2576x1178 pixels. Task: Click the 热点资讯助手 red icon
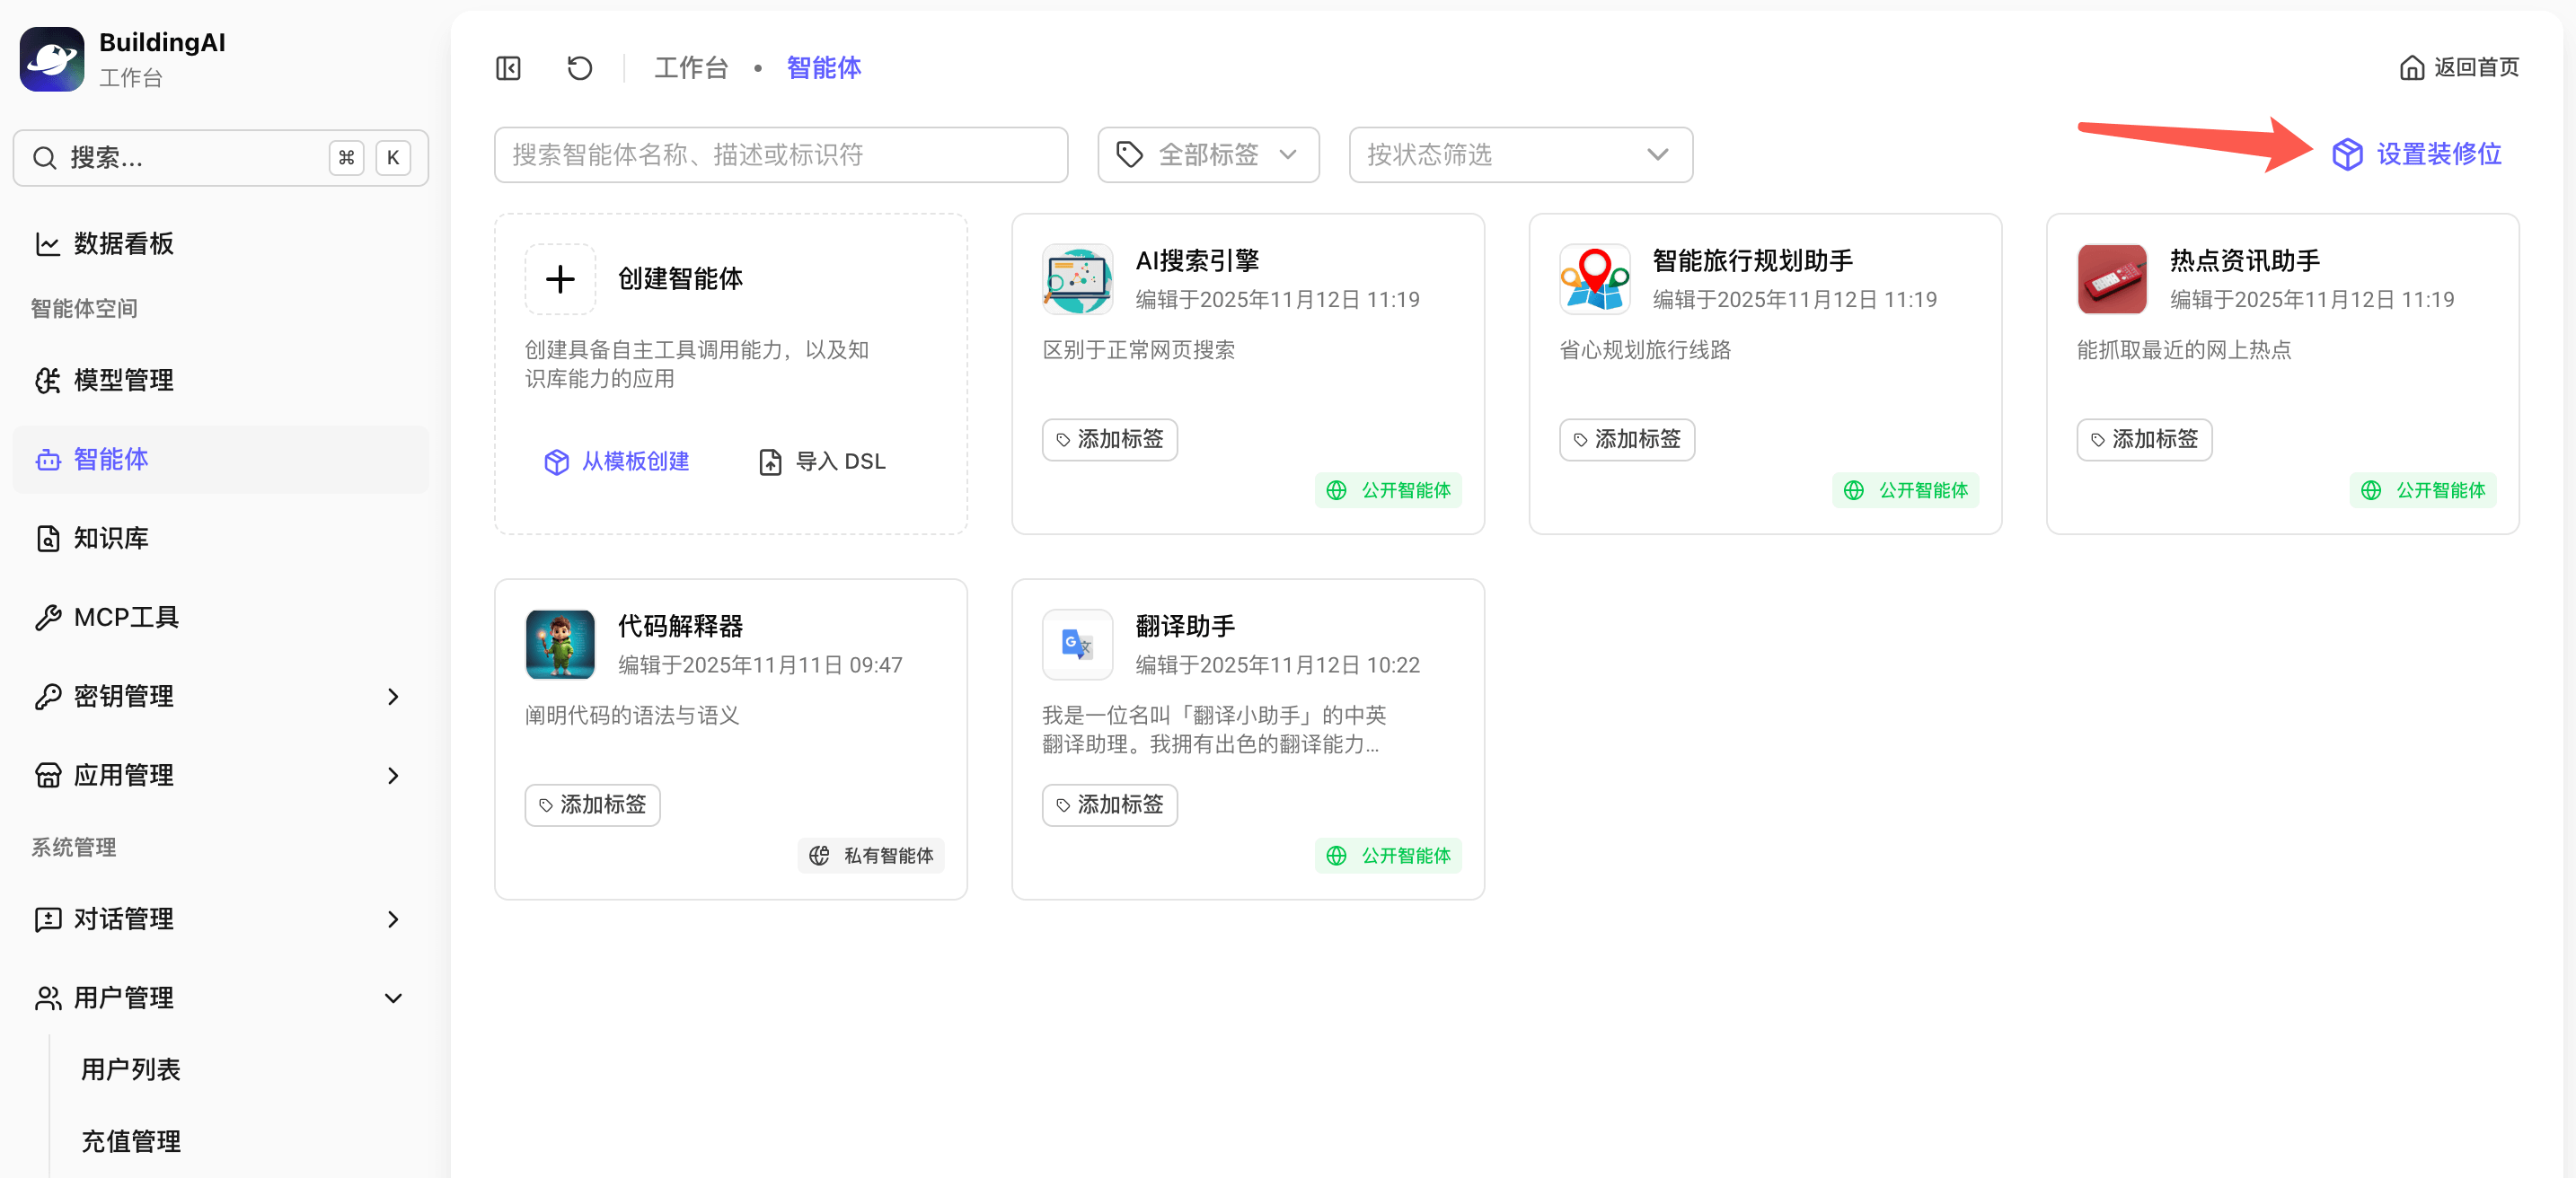coord(2111,279)
